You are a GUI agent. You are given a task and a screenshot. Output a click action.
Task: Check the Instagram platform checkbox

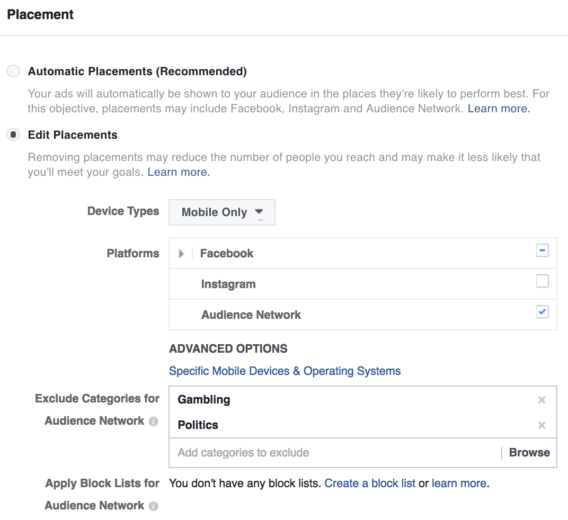point(542,281)
